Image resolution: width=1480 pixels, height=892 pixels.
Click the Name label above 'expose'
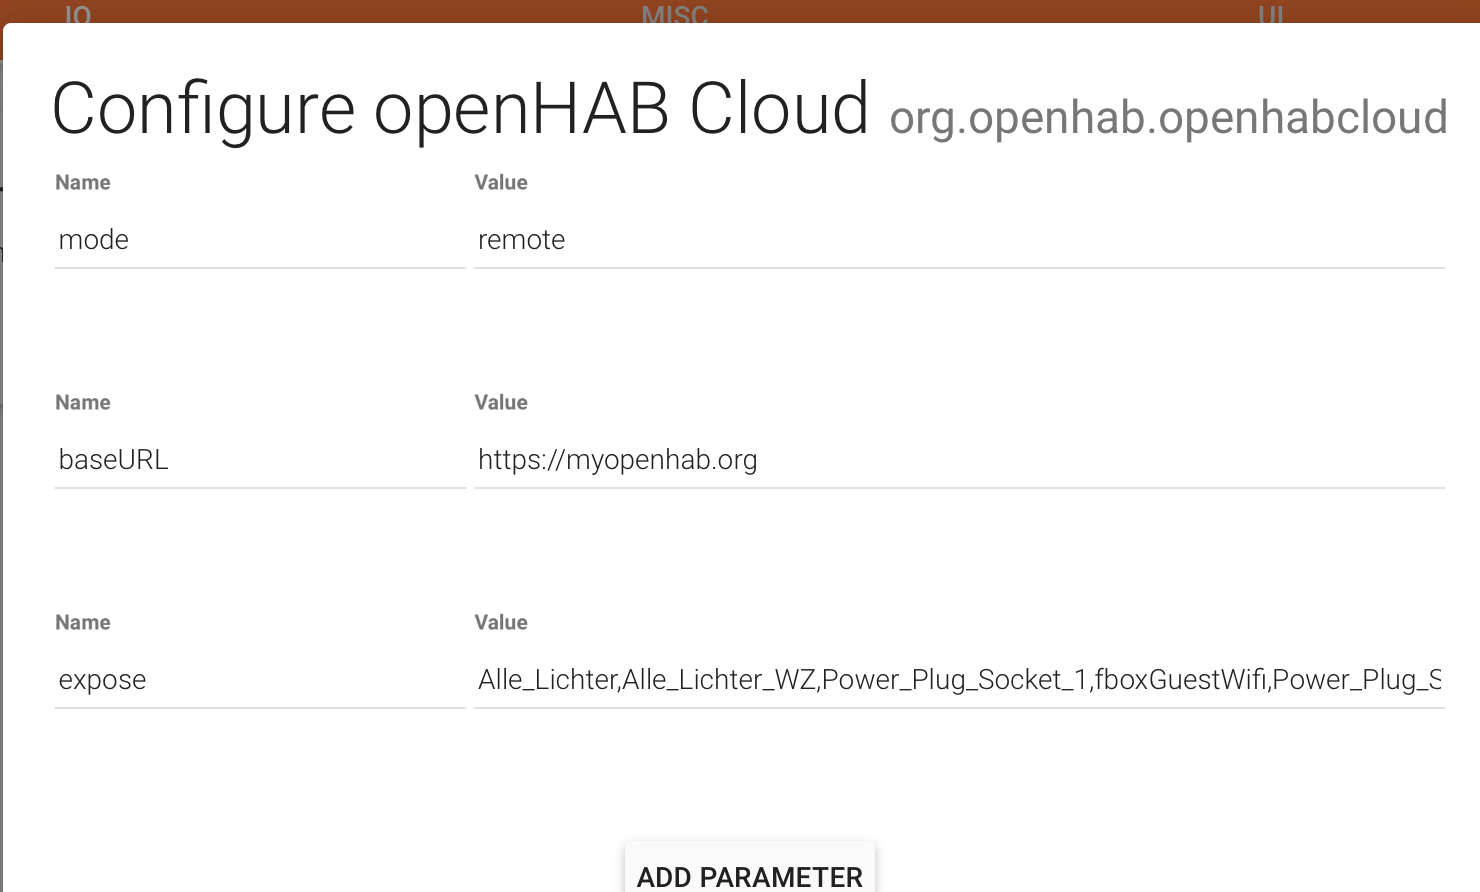83,623
